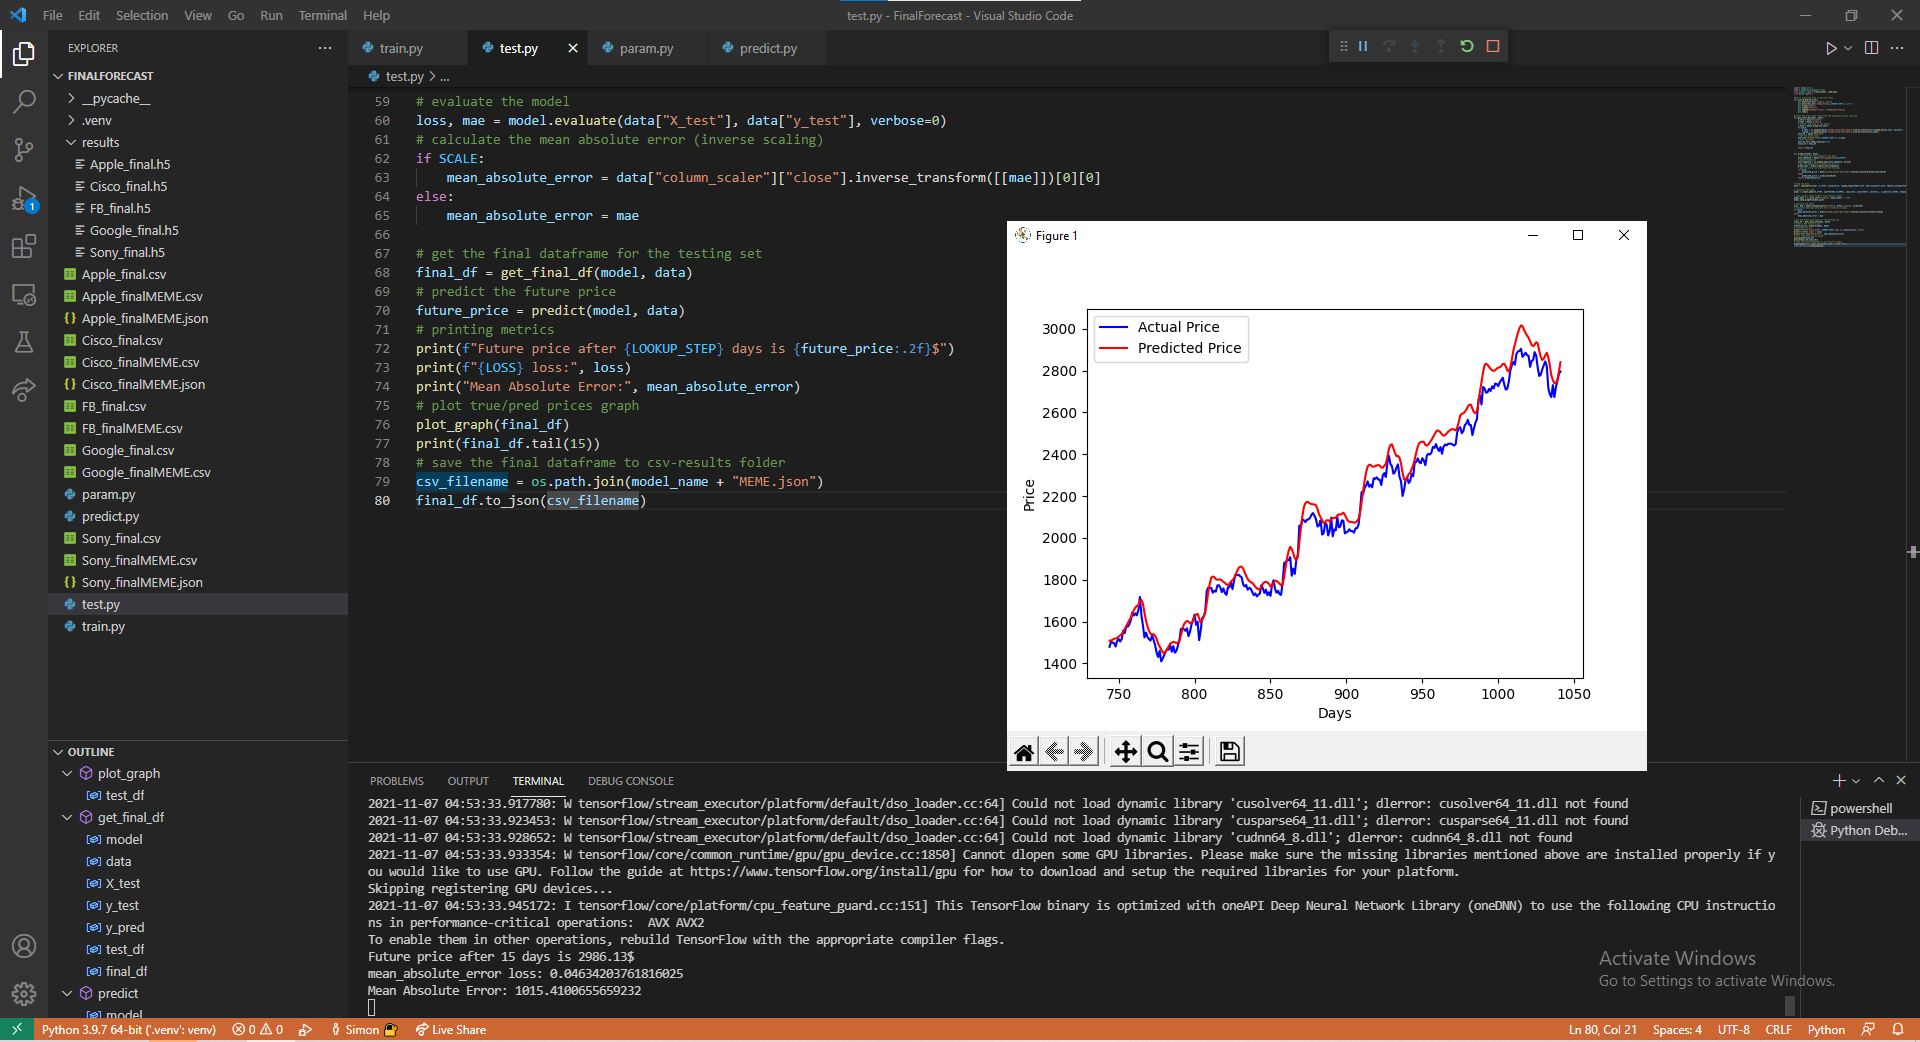Viewport: 1920px width, 1042px height.
Task: Expand the __pycache__ folder
Action: pyautogui.click(x=115, y=98)
